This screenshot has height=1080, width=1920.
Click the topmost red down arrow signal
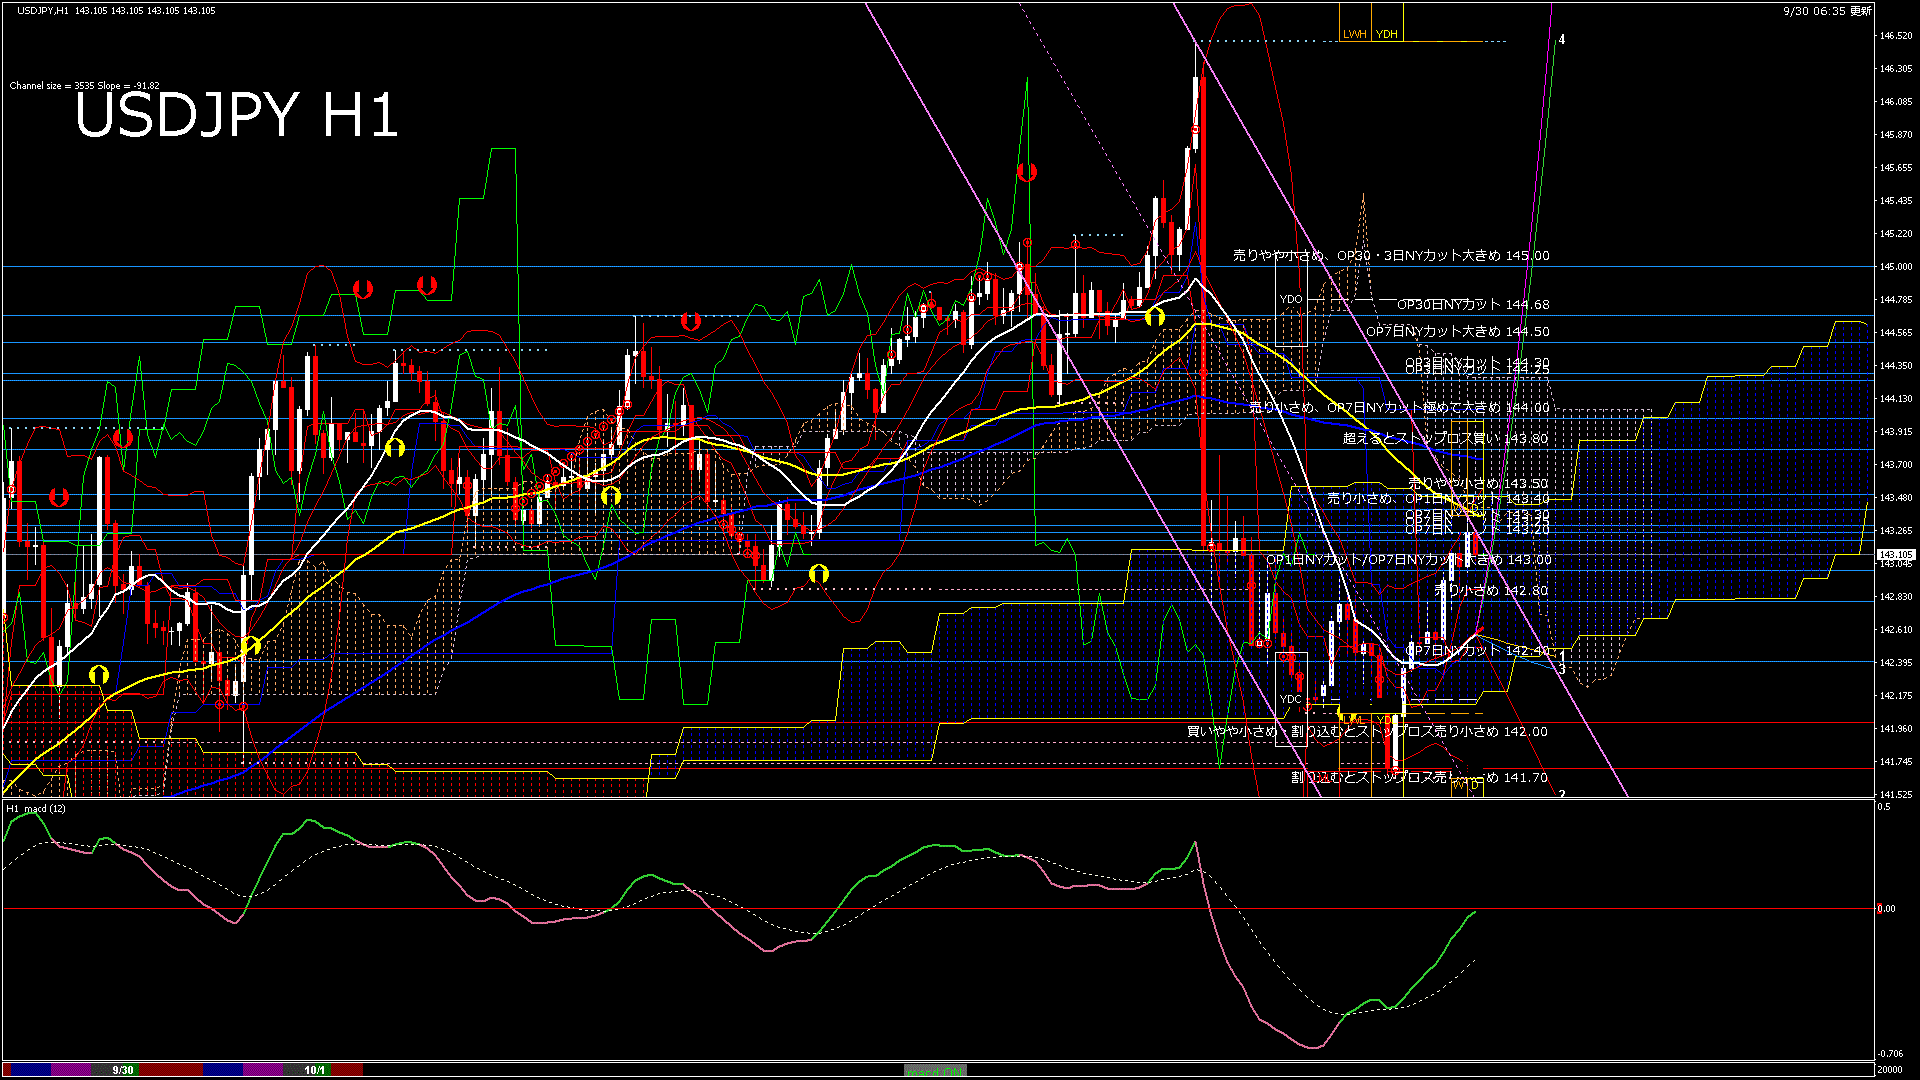pyautogui.click(x=1026, y=172)
